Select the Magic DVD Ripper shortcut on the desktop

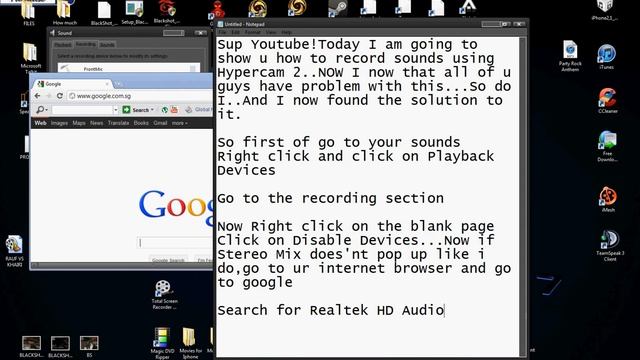pos(162,343)
